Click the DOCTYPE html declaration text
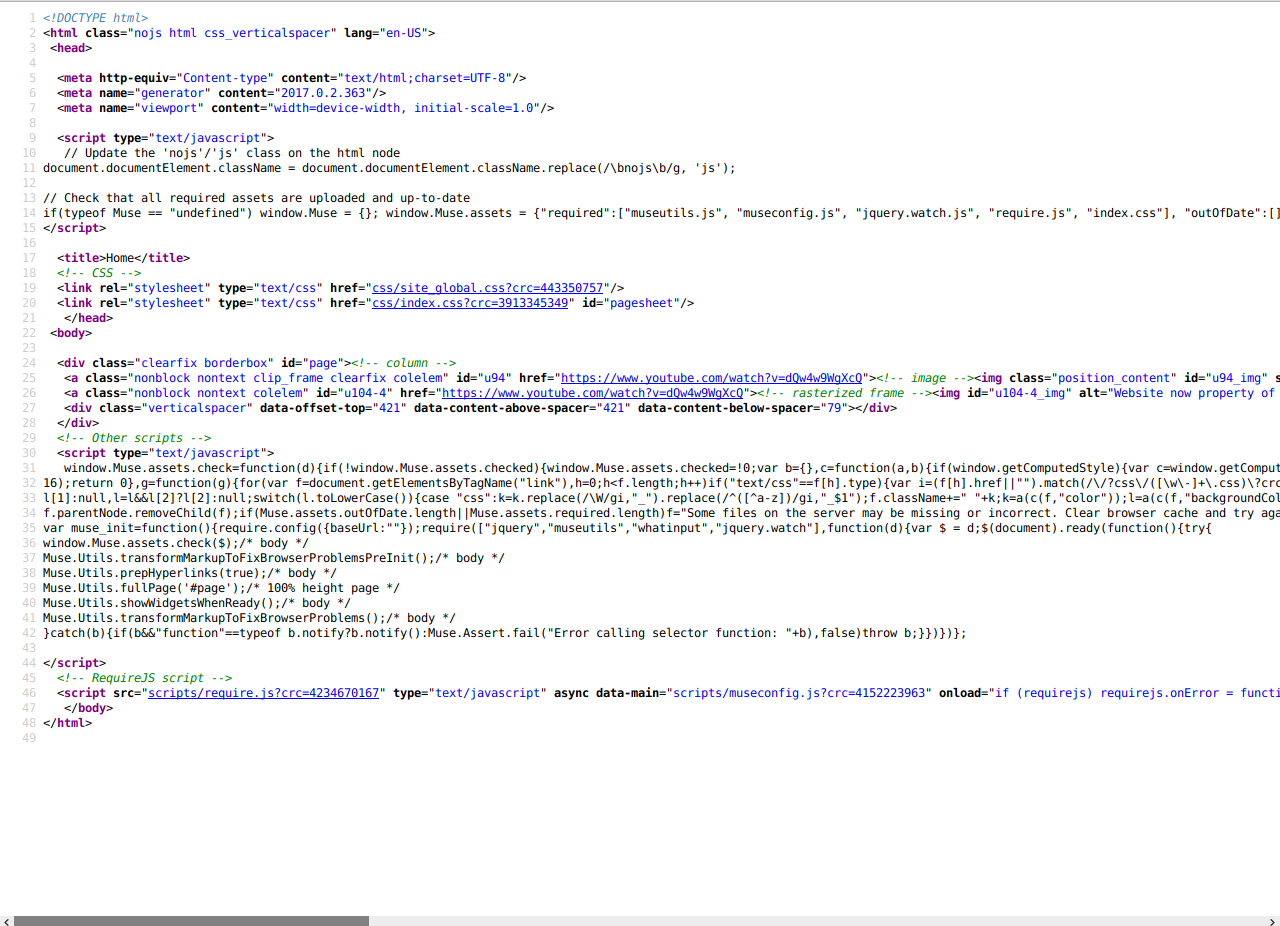 pos(96,18)
